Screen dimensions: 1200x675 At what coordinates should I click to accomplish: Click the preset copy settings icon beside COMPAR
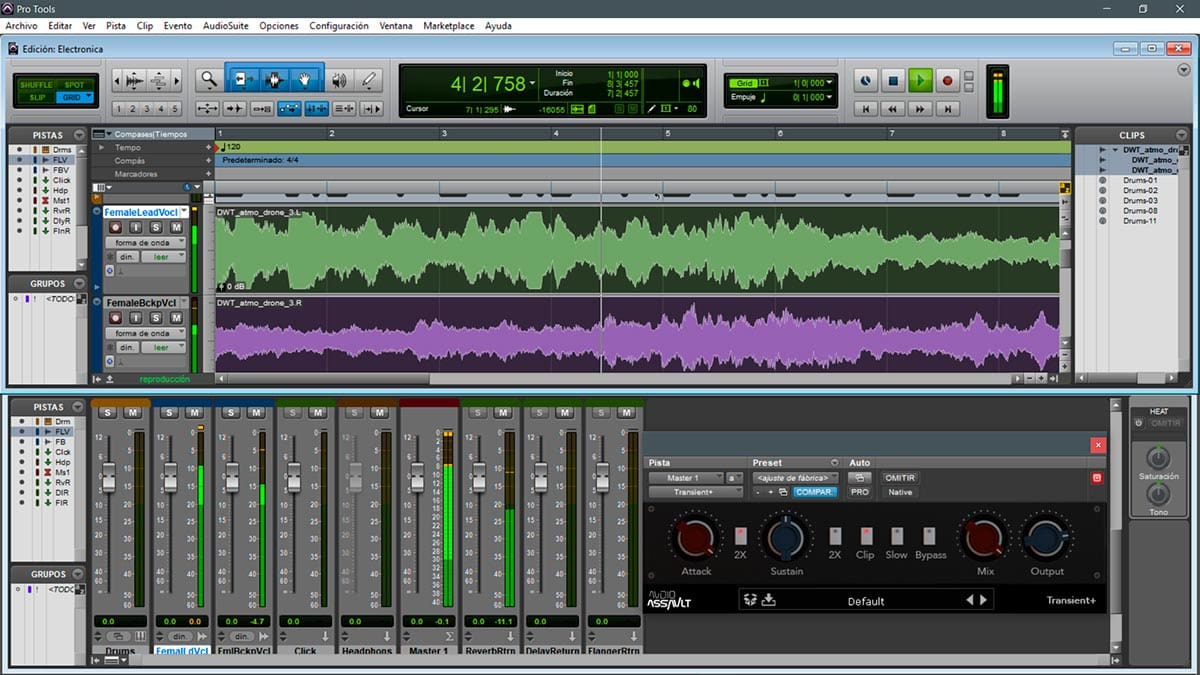[783, 492]
